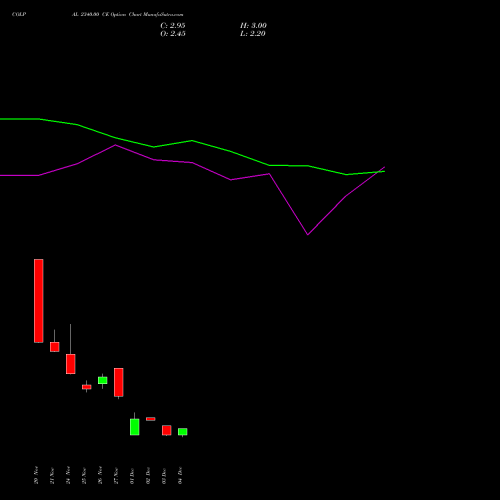The image size is (500, 500).
Task: Click the 03 Dec date axis label
Action: click(x=164, y=476)
